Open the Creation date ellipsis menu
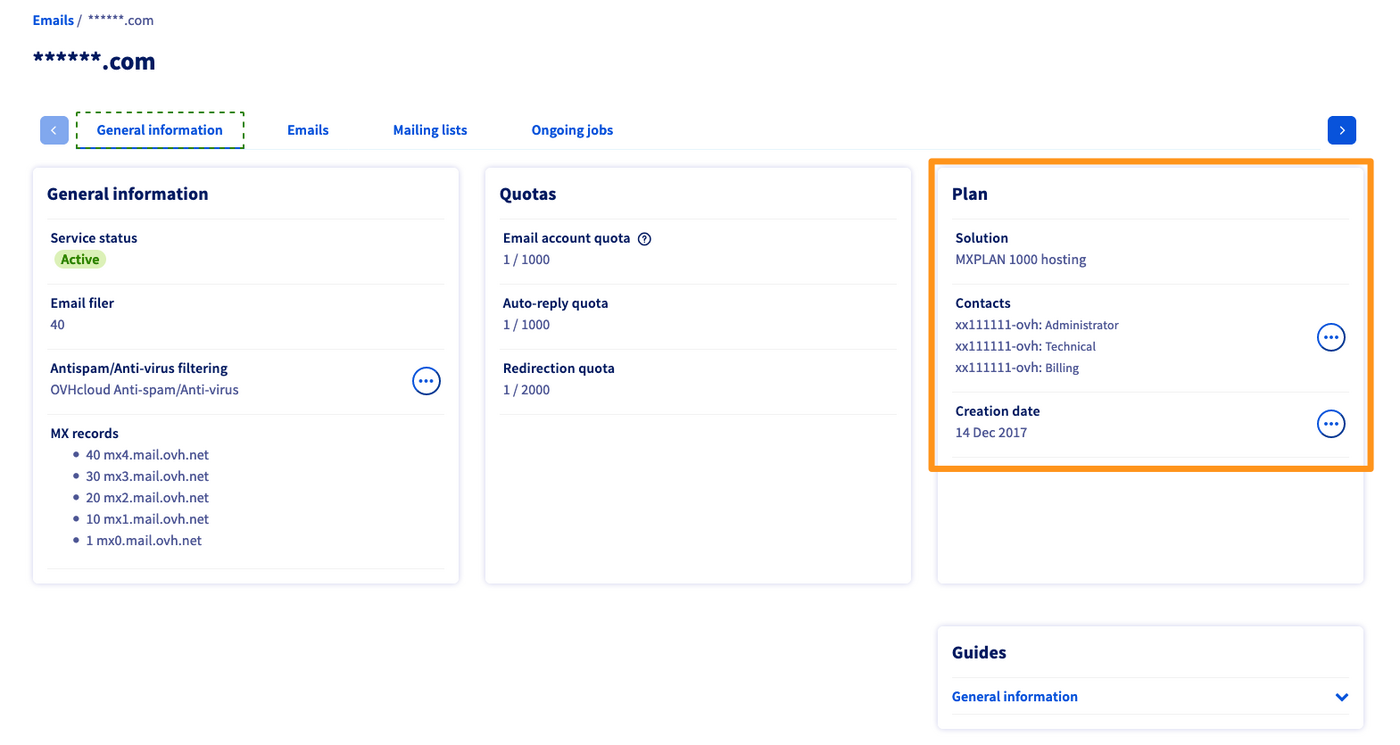Viewport: 1400px width, 745px height. (x=1330, y=424)
